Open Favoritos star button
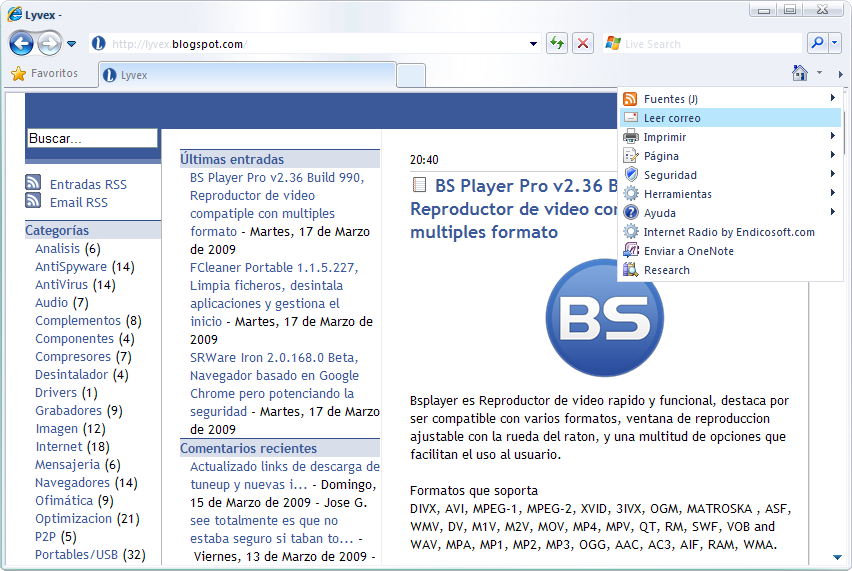The image size is (852, 571). point(44,73)
